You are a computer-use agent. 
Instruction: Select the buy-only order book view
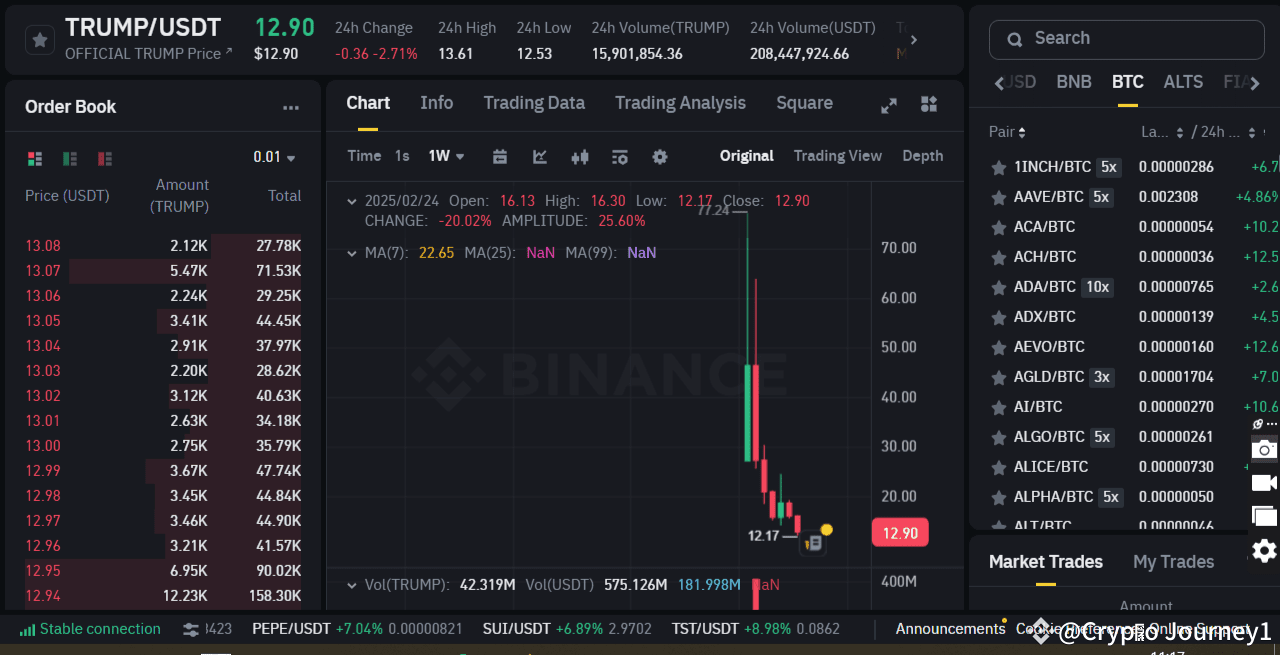(69, 158)
